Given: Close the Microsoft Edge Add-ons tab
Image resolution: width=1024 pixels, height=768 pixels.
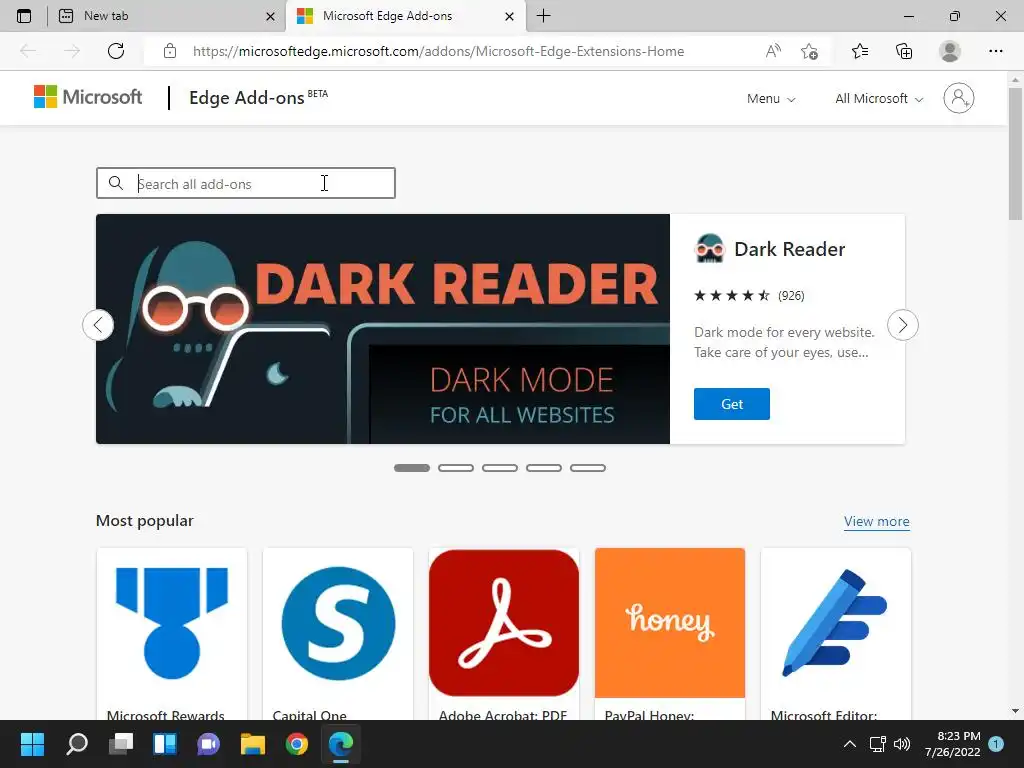Looking at the screenshot, I should coord(509,16).
